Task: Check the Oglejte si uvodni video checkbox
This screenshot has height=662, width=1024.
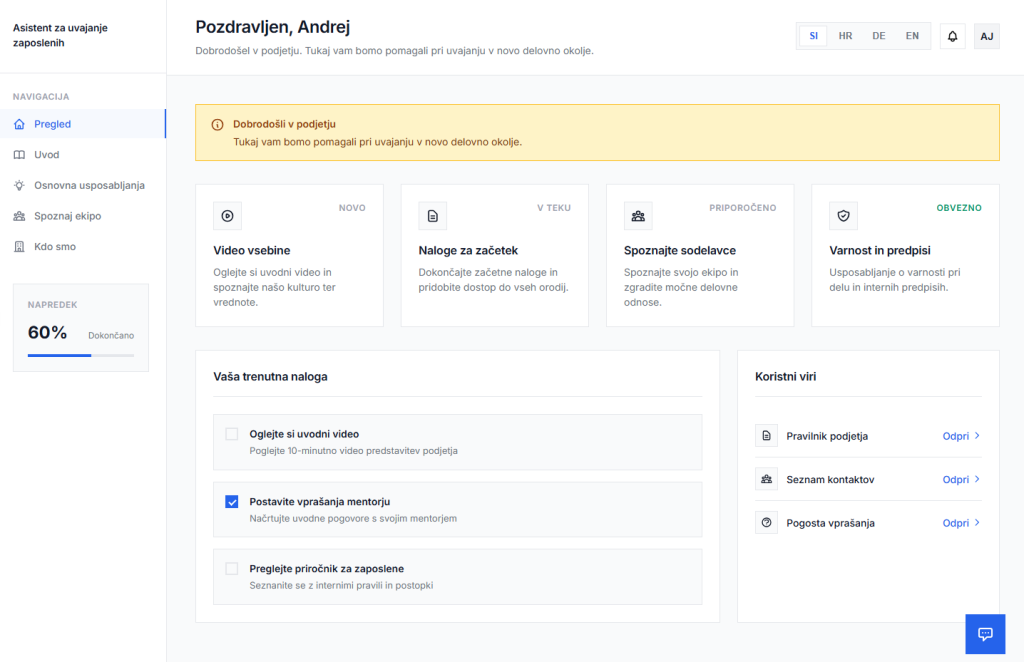Action: [x=232, y=434]
